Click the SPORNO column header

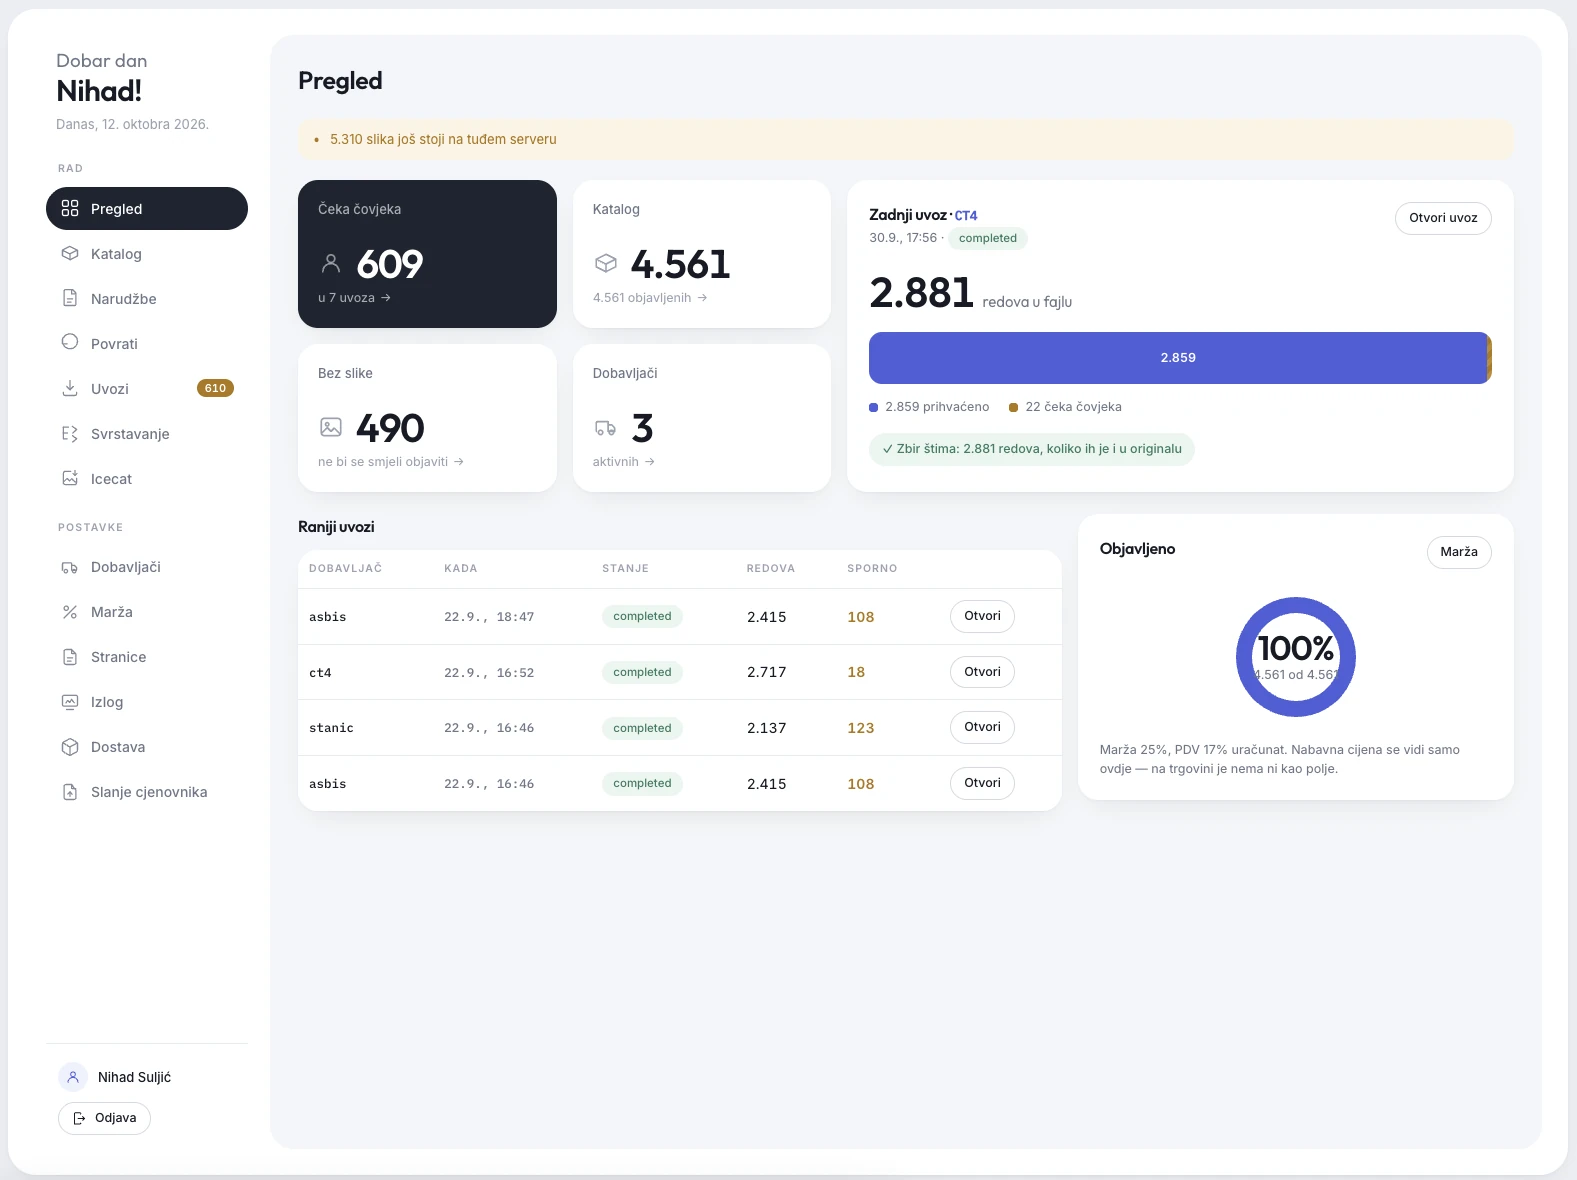pyautogui.click(x=872, y=568)
